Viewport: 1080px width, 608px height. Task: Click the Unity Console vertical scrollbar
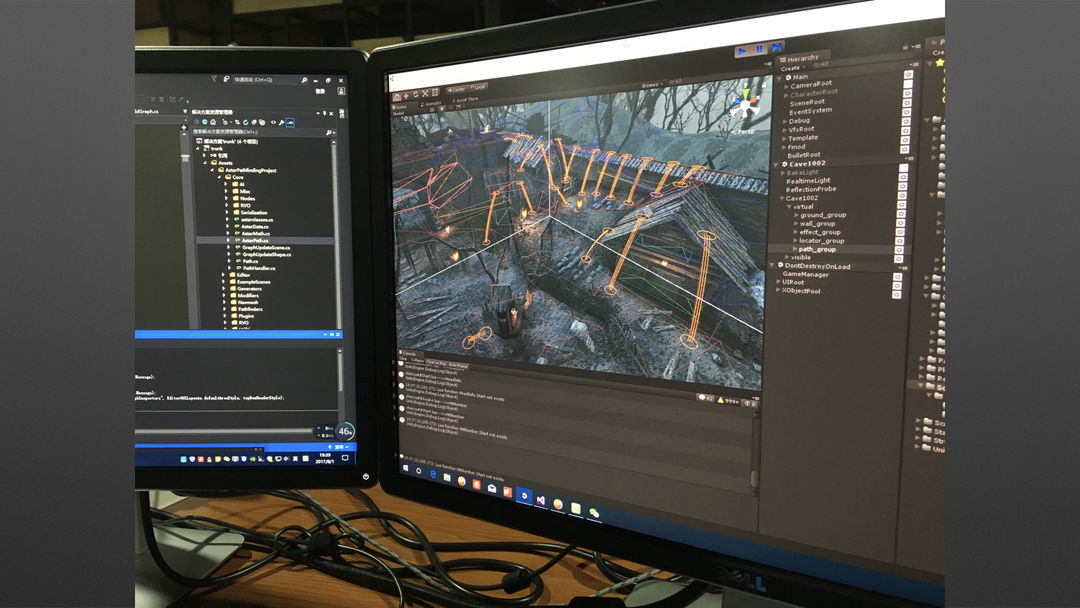(x=754, y=446)
